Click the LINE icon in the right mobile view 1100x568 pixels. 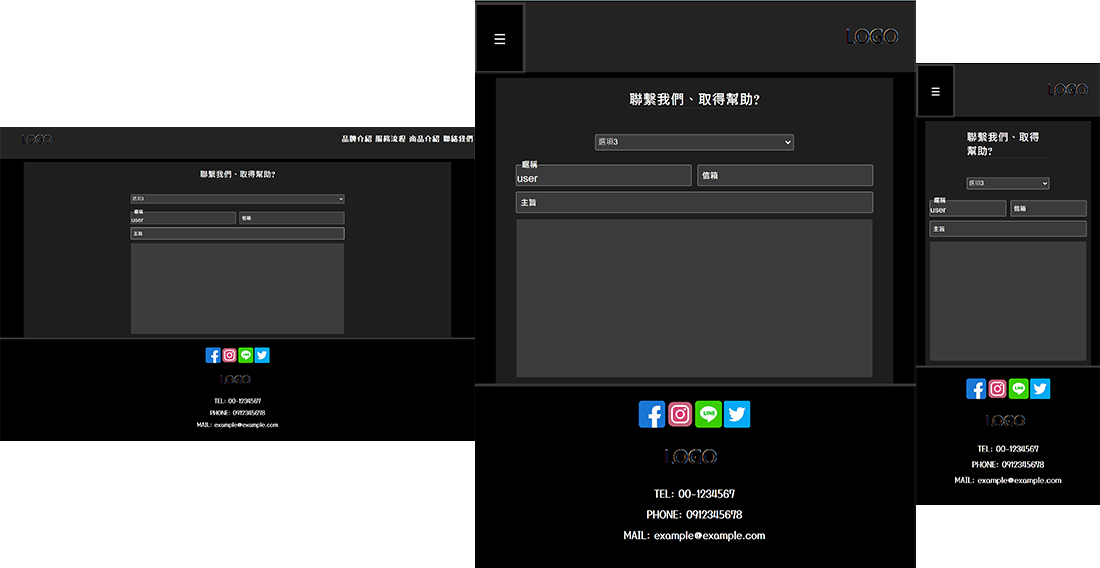pyautogui.click(x=1019, y=389)
